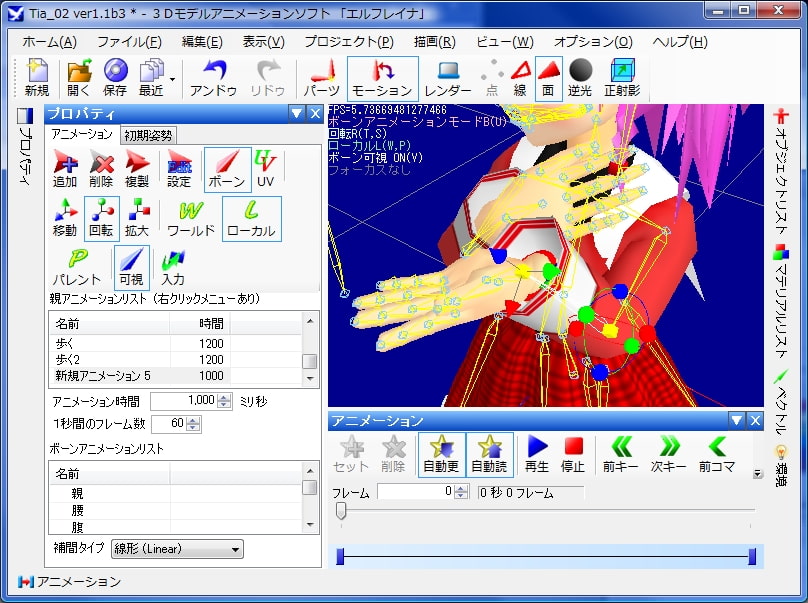Open the プロパティ panel dropdown arrow

297,114
